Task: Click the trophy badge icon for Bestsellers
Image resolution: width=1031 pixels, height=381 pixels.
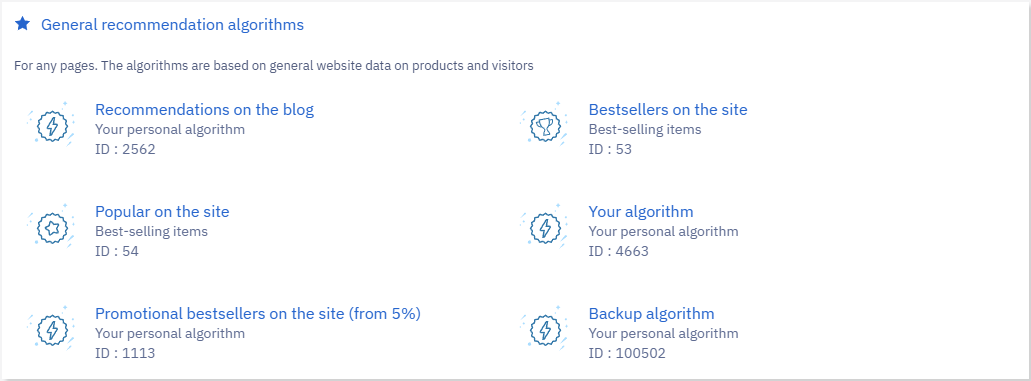Action: 544,125
